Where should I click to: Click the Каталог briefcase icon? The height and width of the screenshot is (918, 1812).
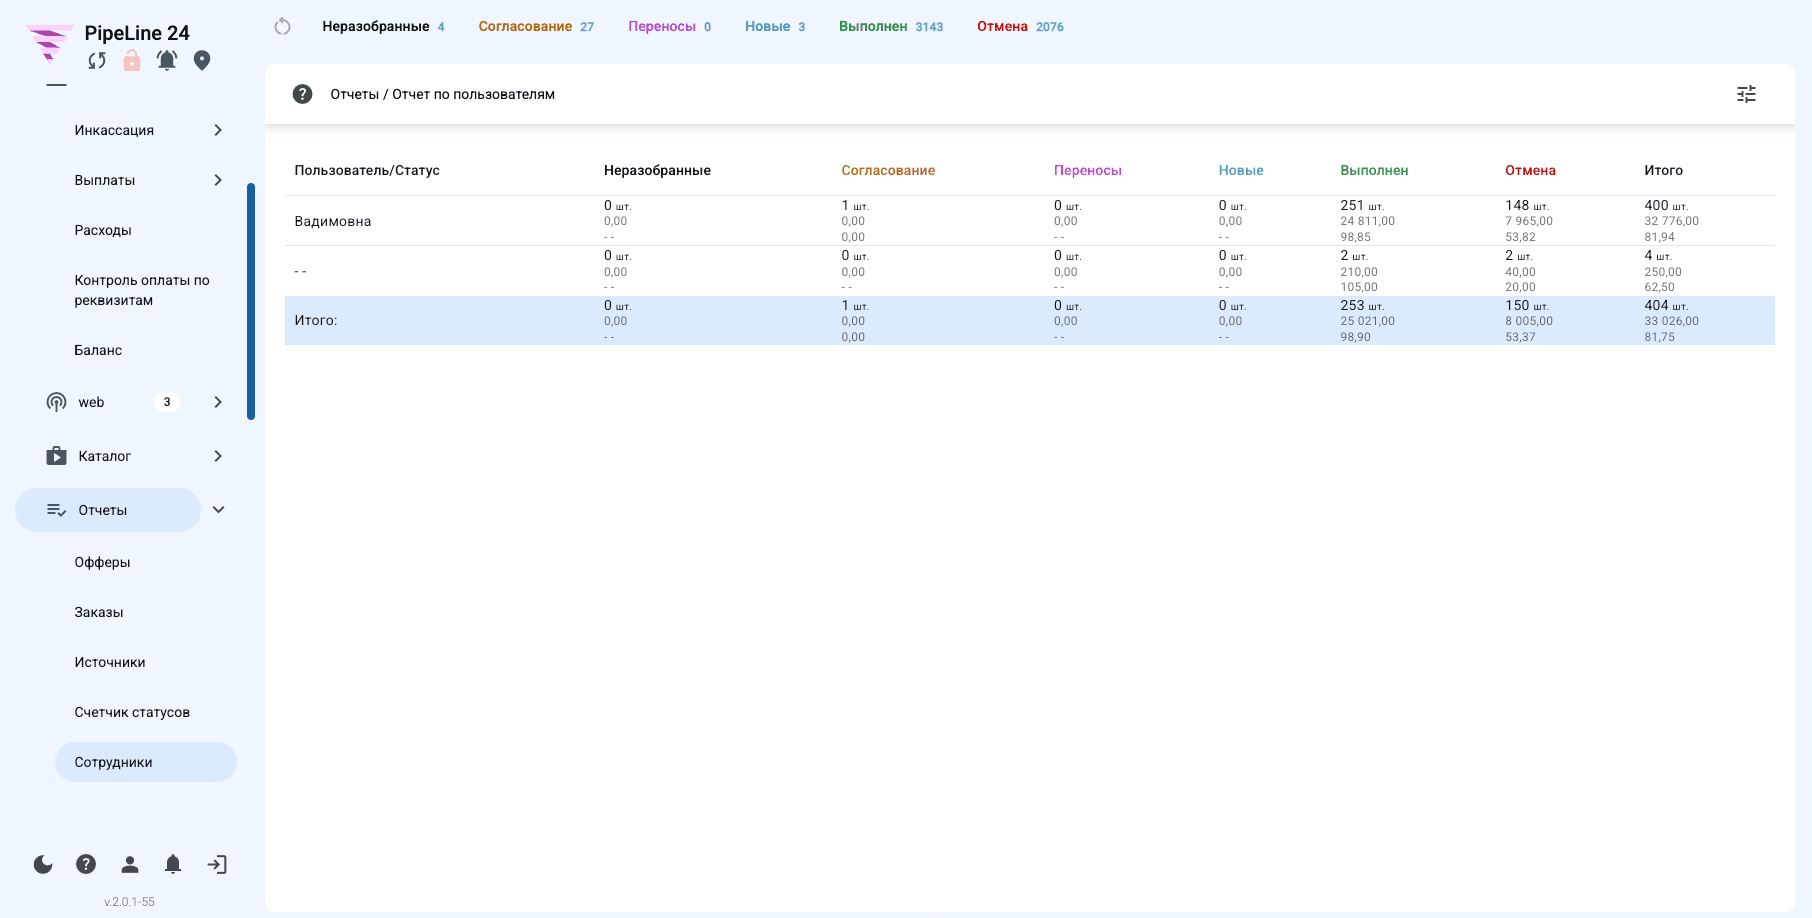(57, 456)
